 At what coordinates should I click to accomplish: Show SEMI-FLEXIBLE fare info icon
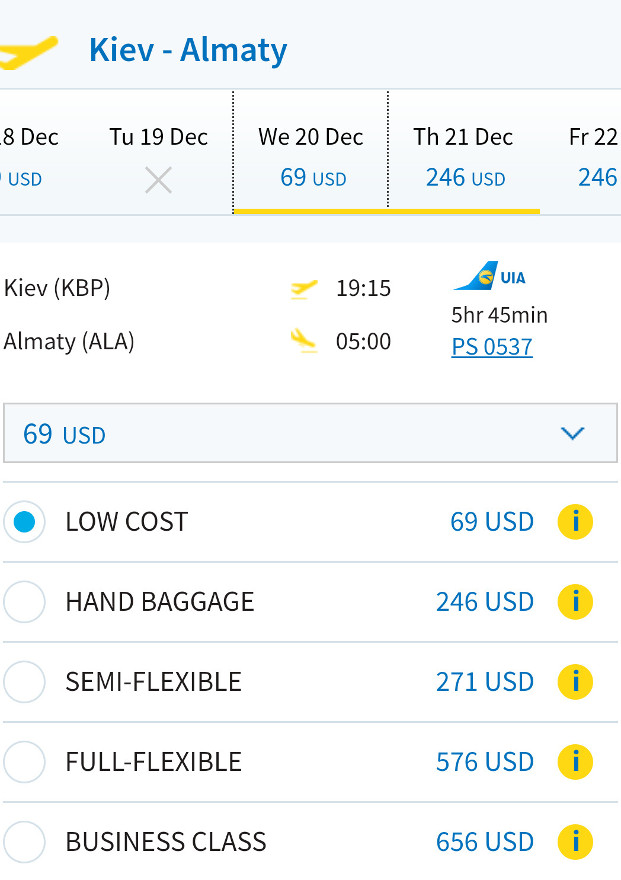pyautogui.click(x=575, y=682)
